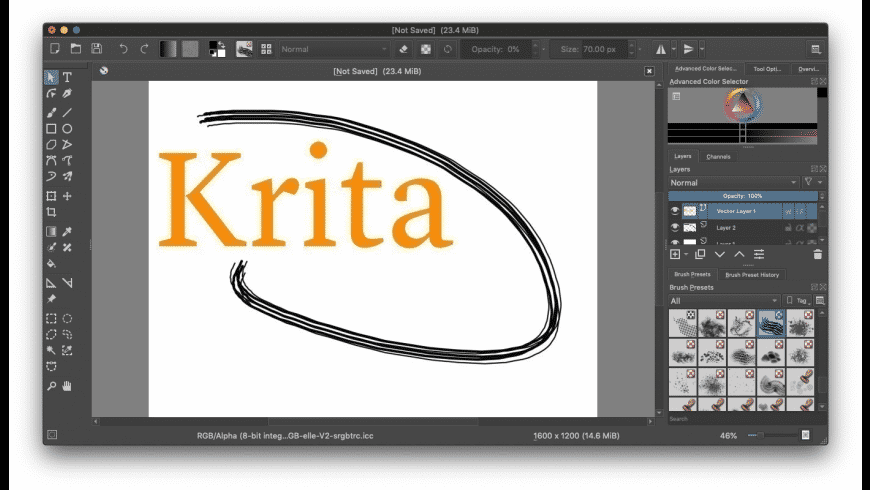Click the Save document icon
The width and height of the screenshot is (870, 490).
point(96,48)
